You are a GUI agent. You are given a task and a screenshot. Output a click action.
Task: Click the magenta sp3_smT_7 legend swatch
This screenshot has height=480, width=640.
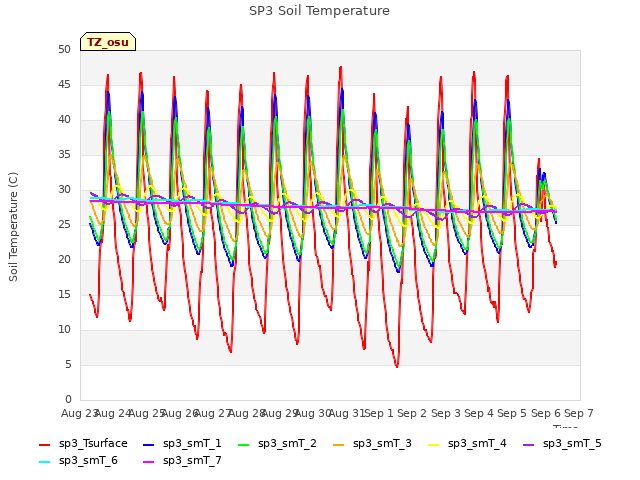tap(149, 462)
